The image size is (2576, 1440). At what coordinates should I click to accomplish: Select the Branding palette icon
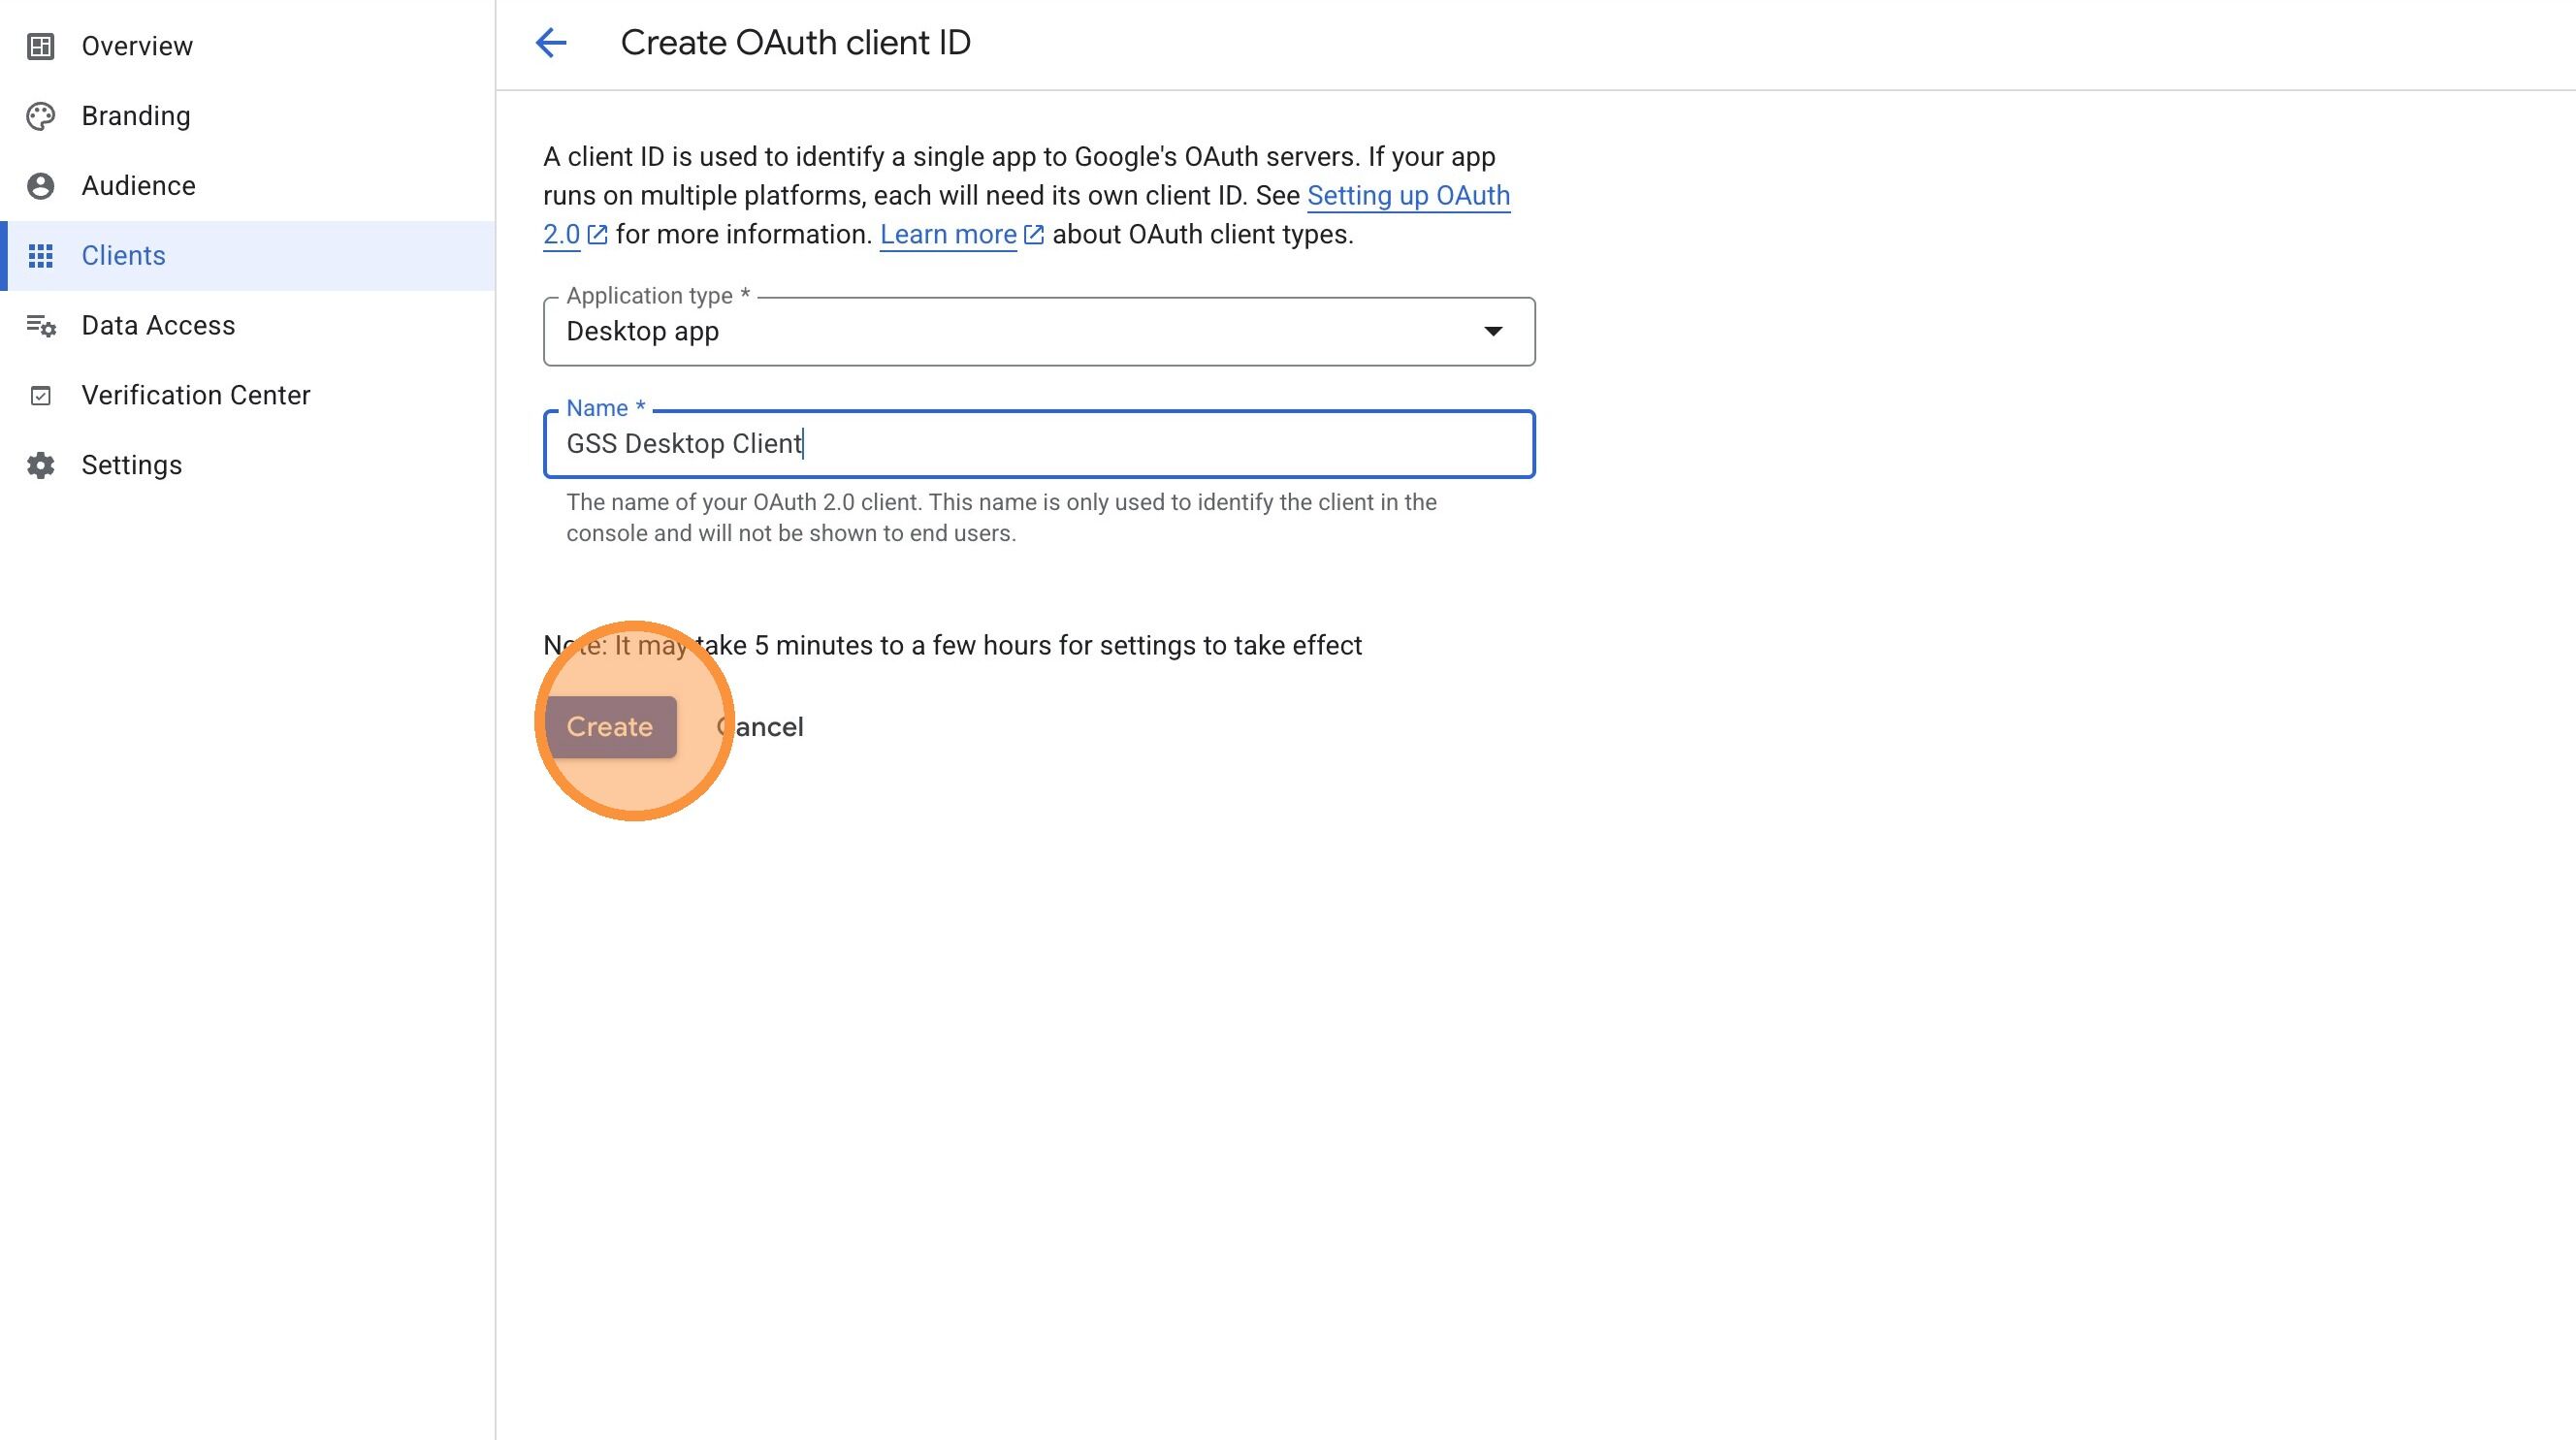pos(41,115)
